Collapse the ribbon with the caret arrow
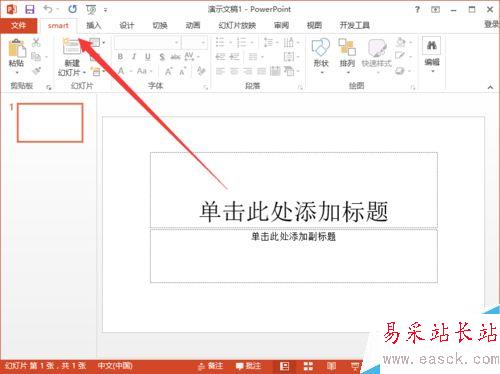This screenshot has width=500, height=374. pos(490,87)
